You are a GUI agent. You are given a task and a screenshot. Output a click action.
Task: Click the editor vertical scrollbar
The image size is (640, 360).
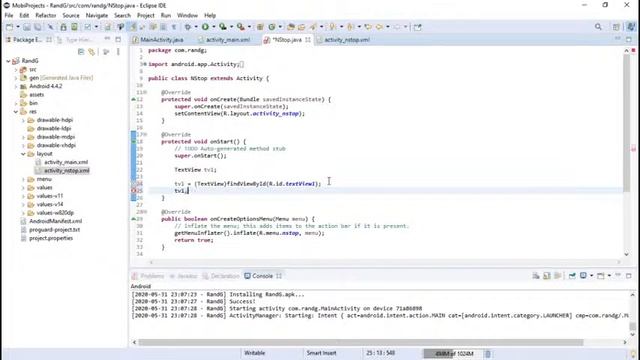pos(627,122)
